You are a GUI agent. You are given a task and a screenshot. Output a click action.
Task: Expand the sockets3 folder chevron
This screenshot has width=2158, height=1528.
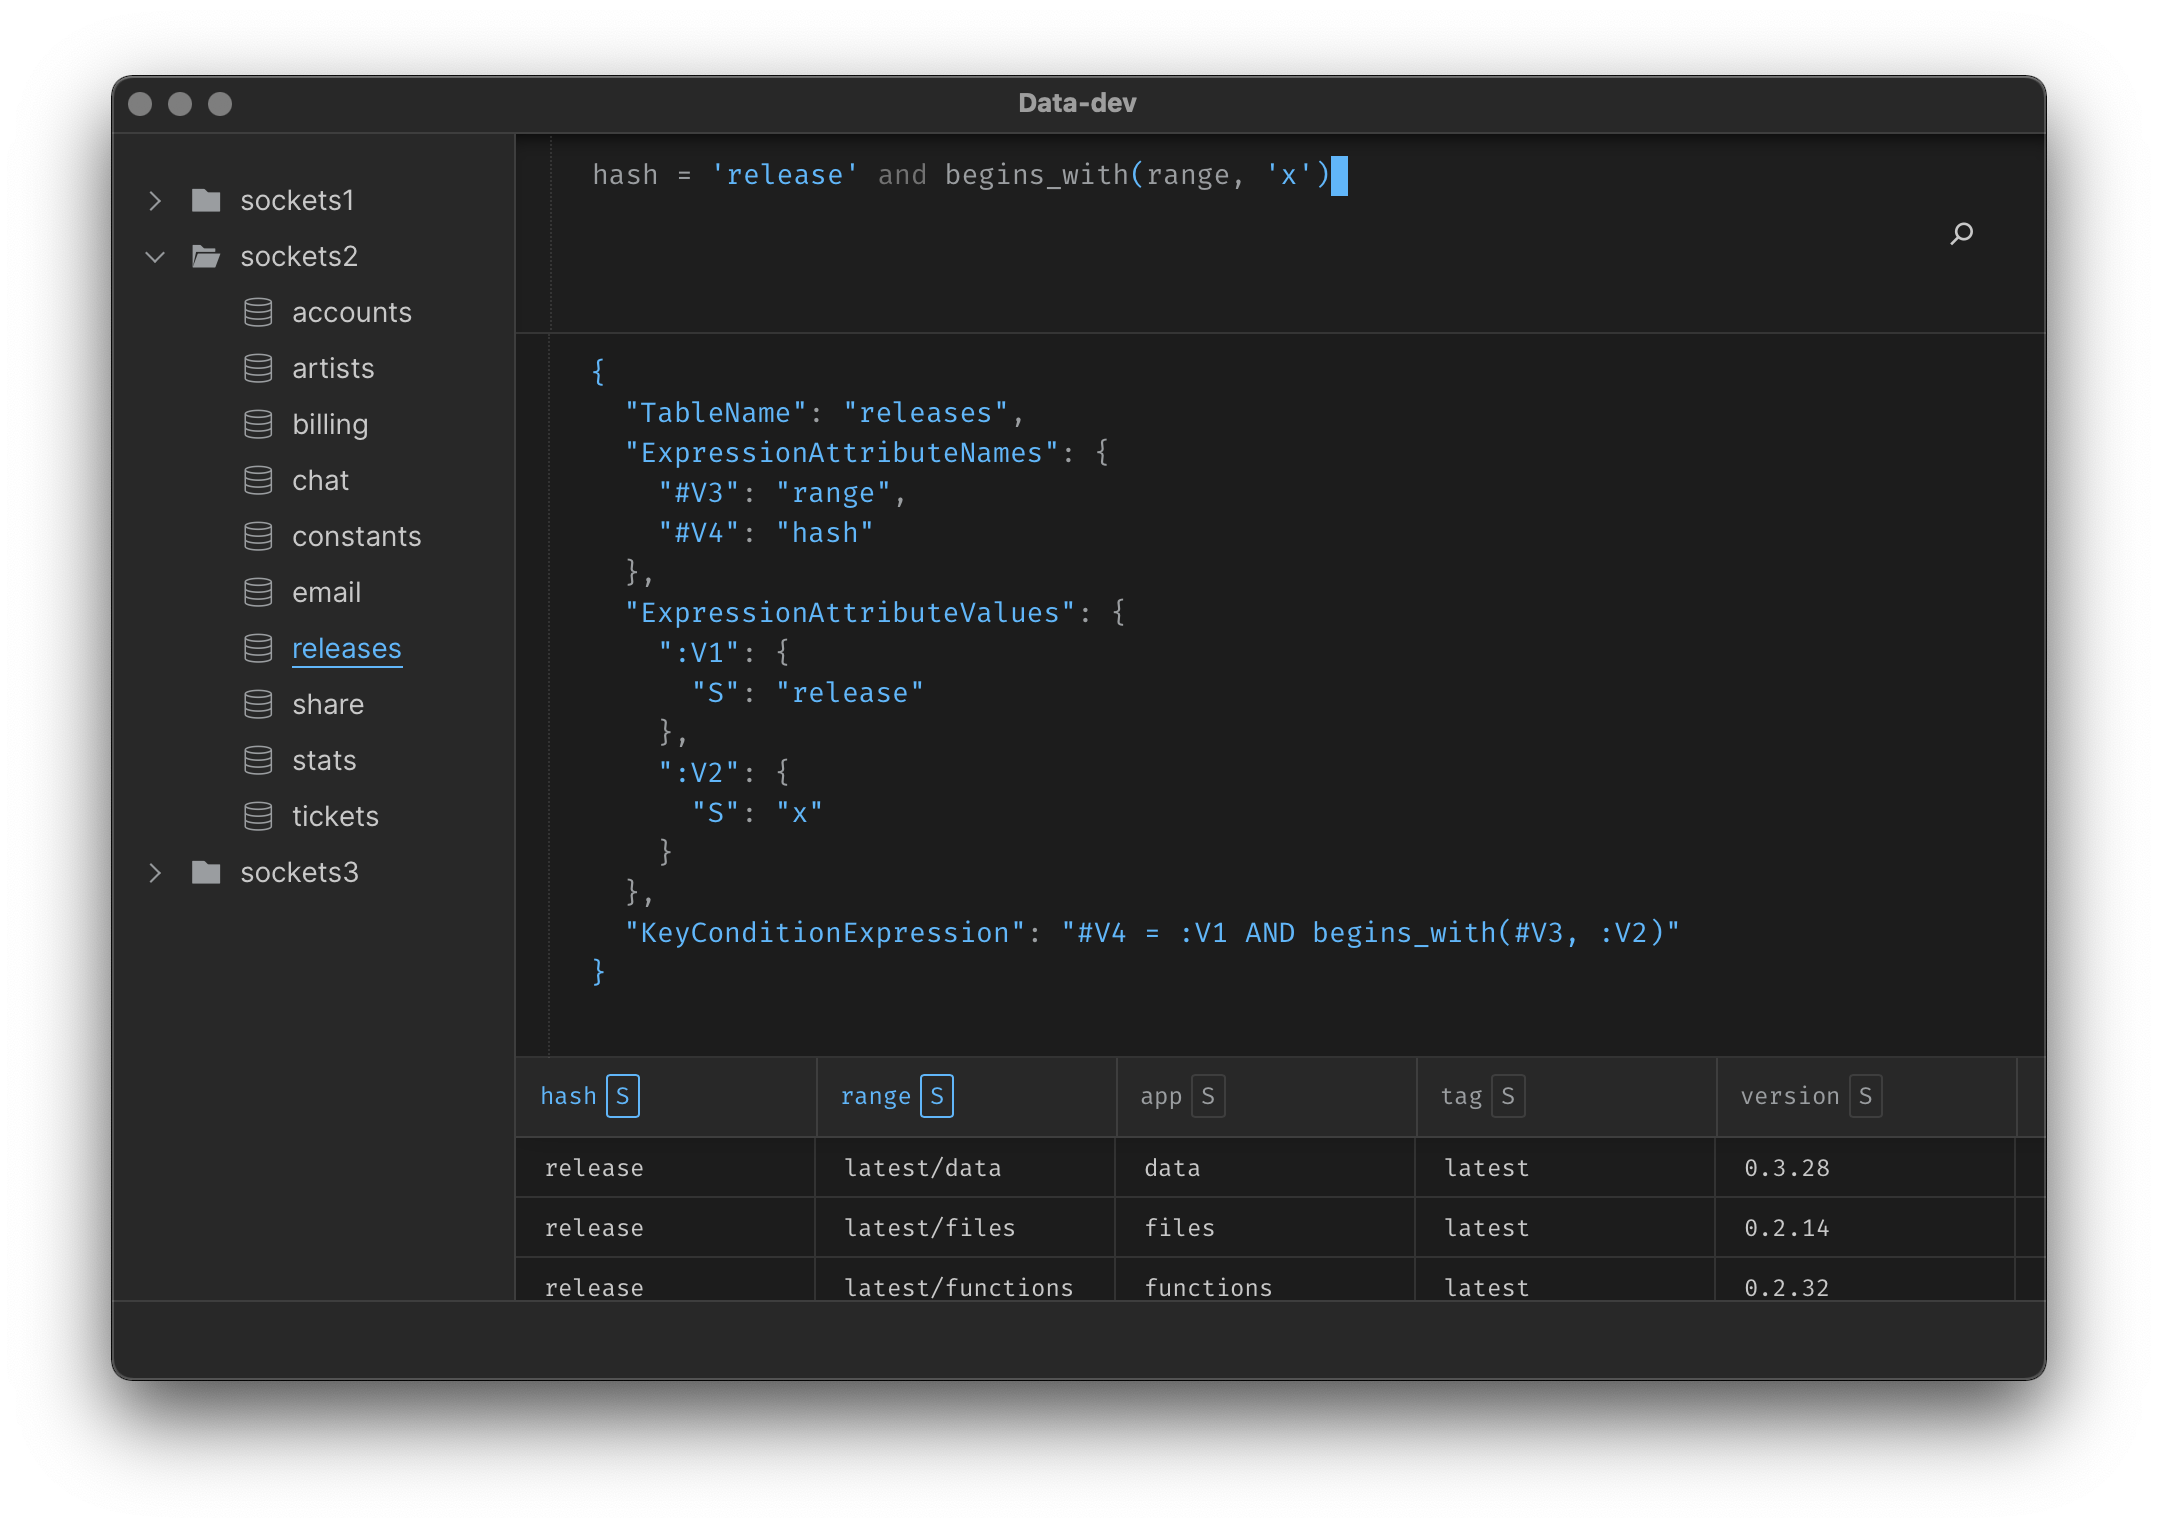pos(155,873)
